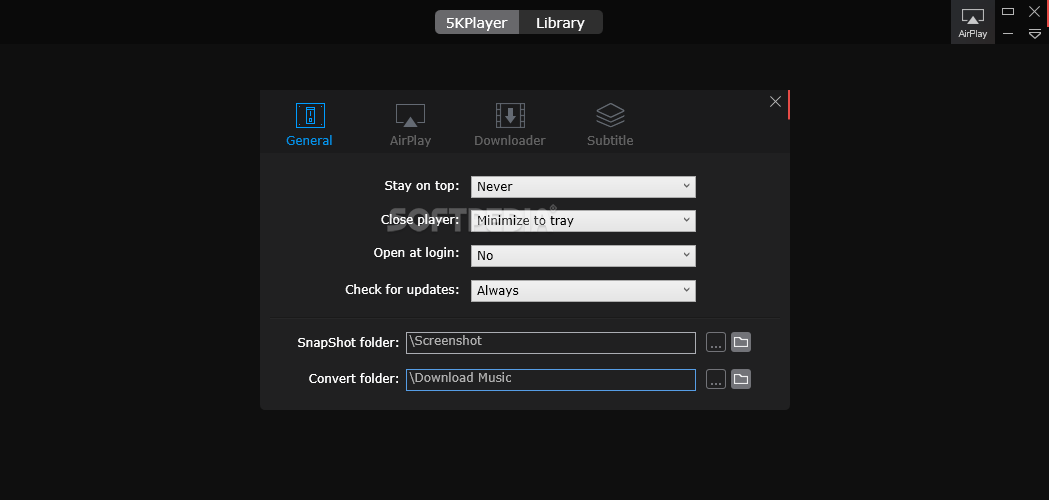Click the SnapShot folder path field

[x=551, y=343]
